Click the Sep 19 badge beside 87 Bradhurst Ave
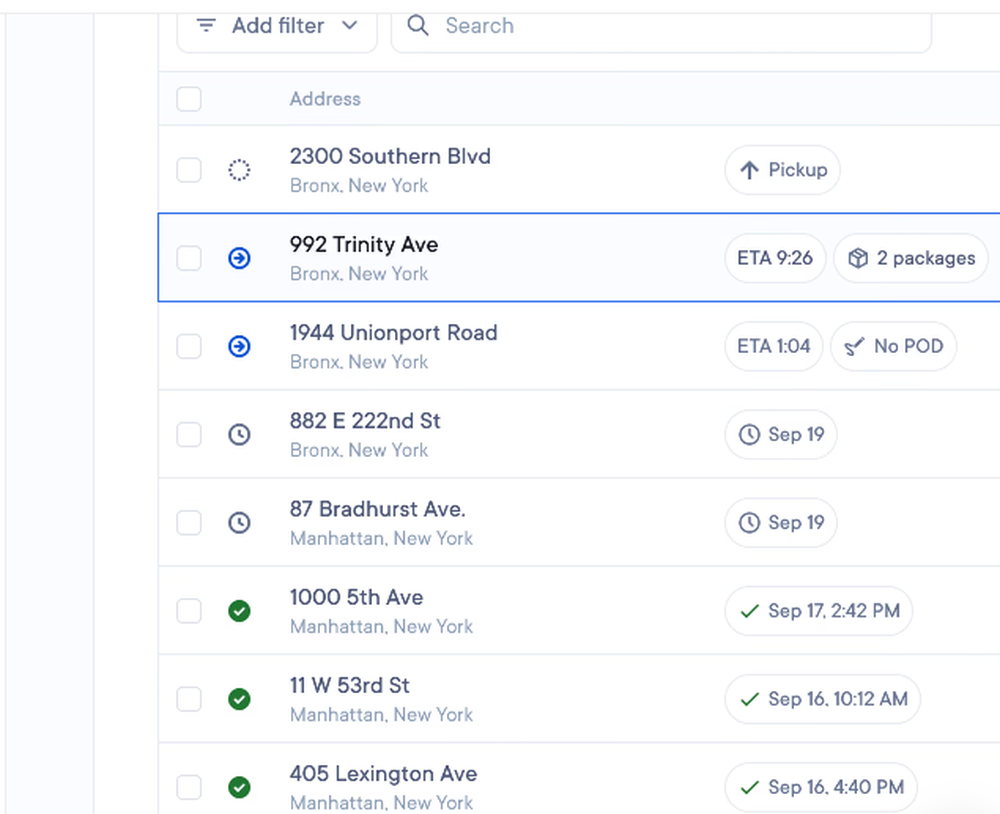Screen dimensions: 1000x814 coord(781,522)
